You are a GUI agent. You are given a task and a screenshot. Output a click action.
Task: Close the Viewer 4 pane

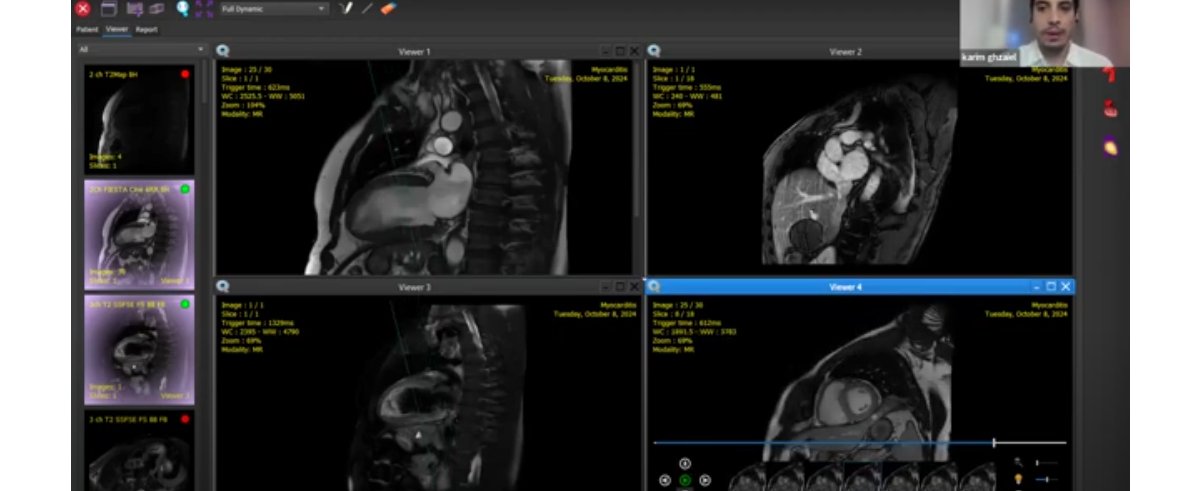coord(1065,287)
